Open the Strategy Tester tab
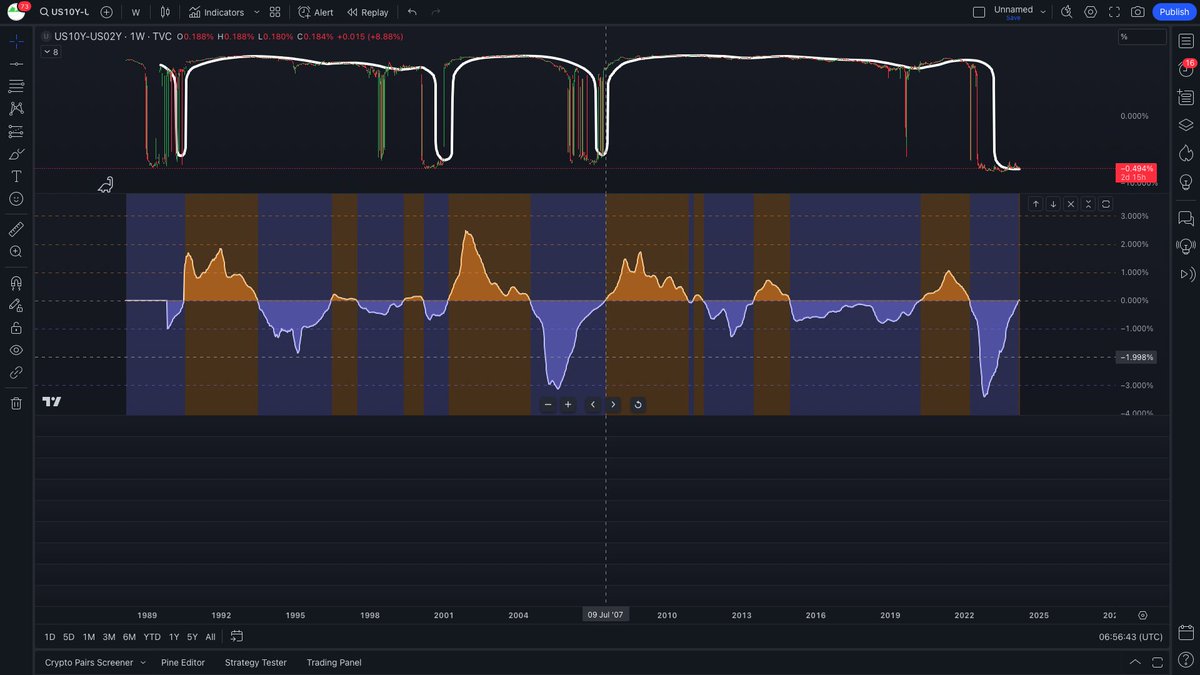Viewport: 1200px width, 675px height. (255, 662)
